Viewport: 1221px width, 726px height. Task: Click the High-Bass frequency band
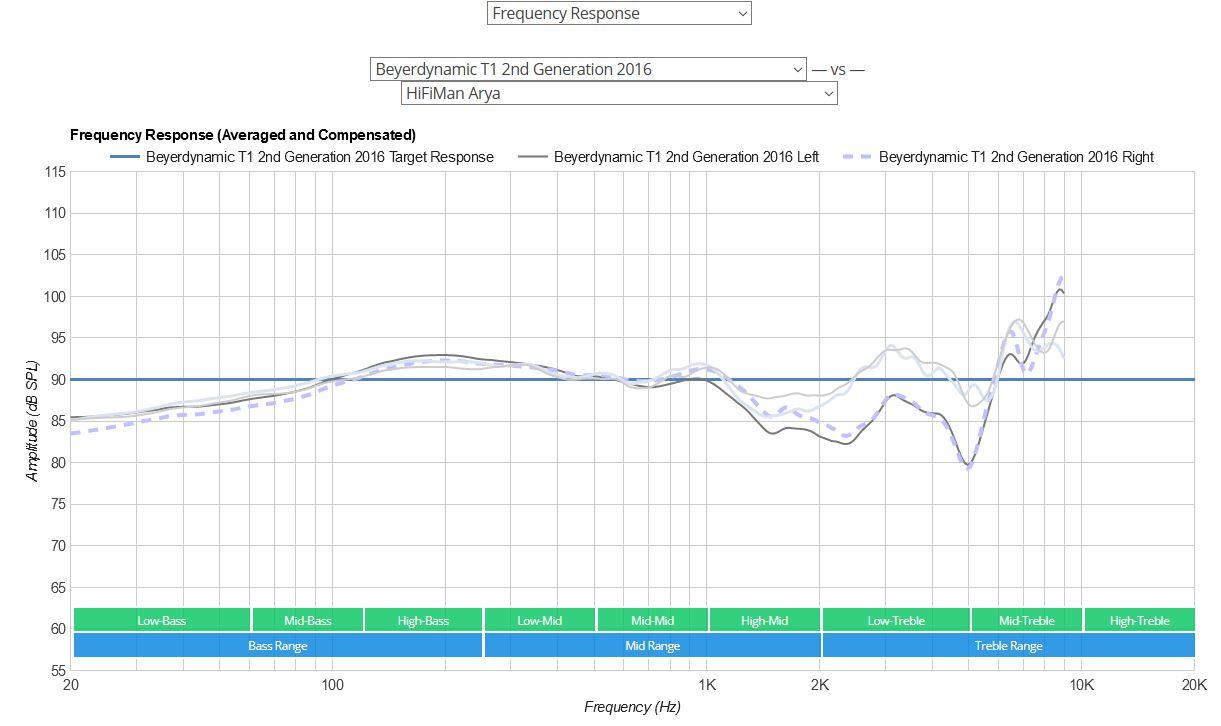pos(423,620)
